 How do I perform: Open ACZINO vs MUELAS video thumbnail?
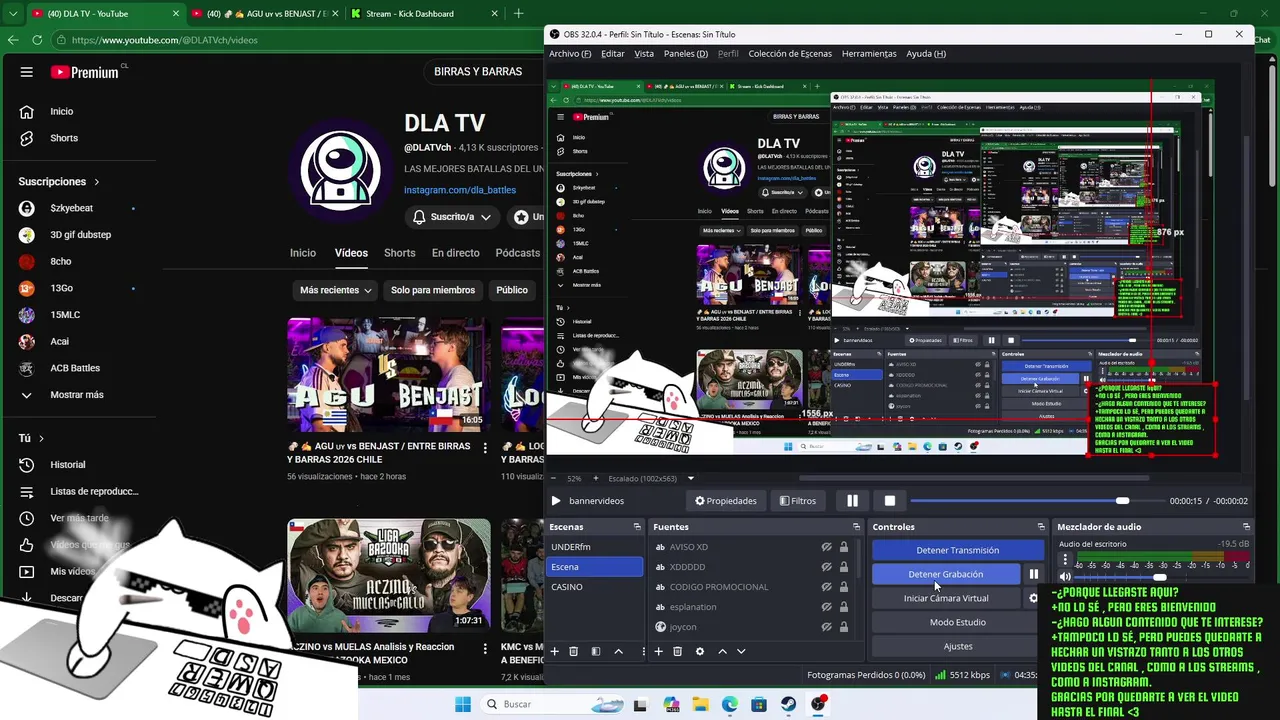[388, 575]
